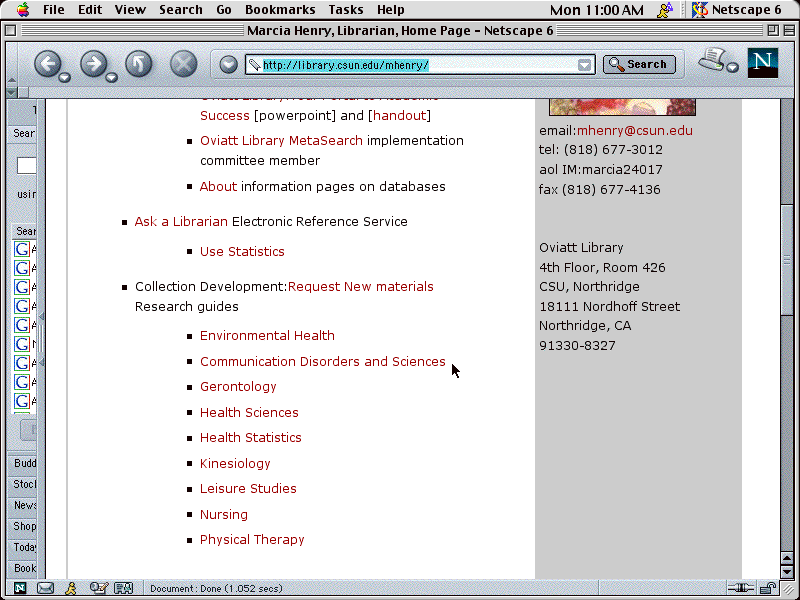Open the Oviatt Library MetaSearch link
The image size is (800, 600).
281,141
